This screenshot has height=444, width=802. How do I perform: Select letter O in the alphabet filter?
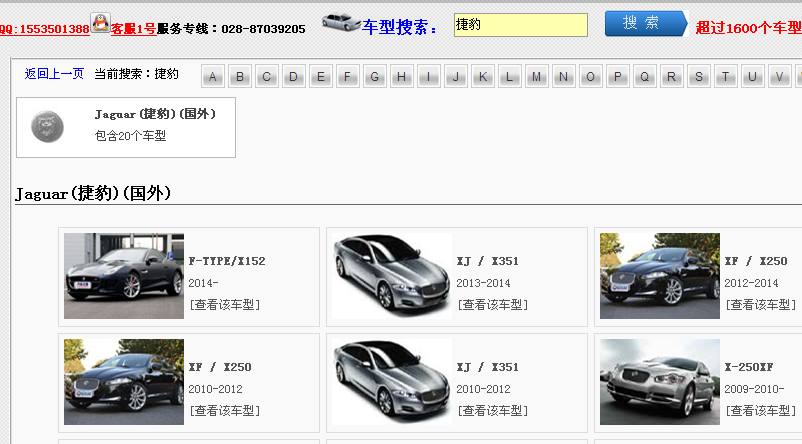coord(591,76)
